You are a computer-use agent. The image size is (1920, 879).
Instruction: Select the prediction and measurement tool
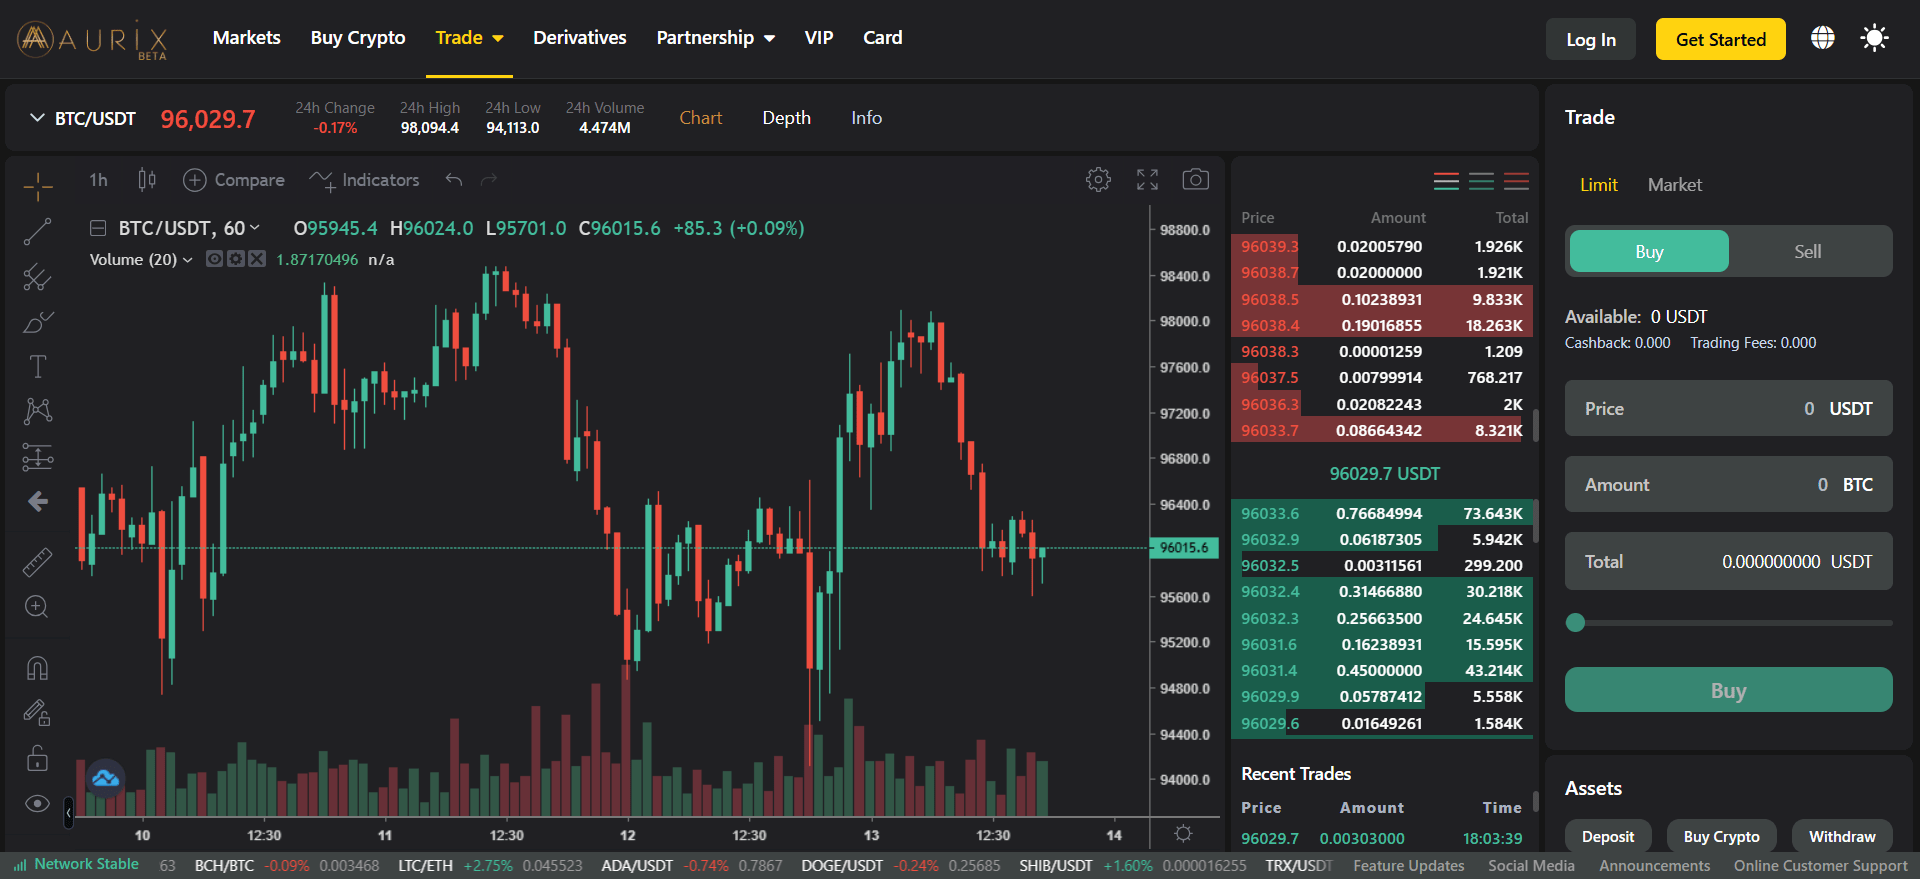[x=38, y=457]
